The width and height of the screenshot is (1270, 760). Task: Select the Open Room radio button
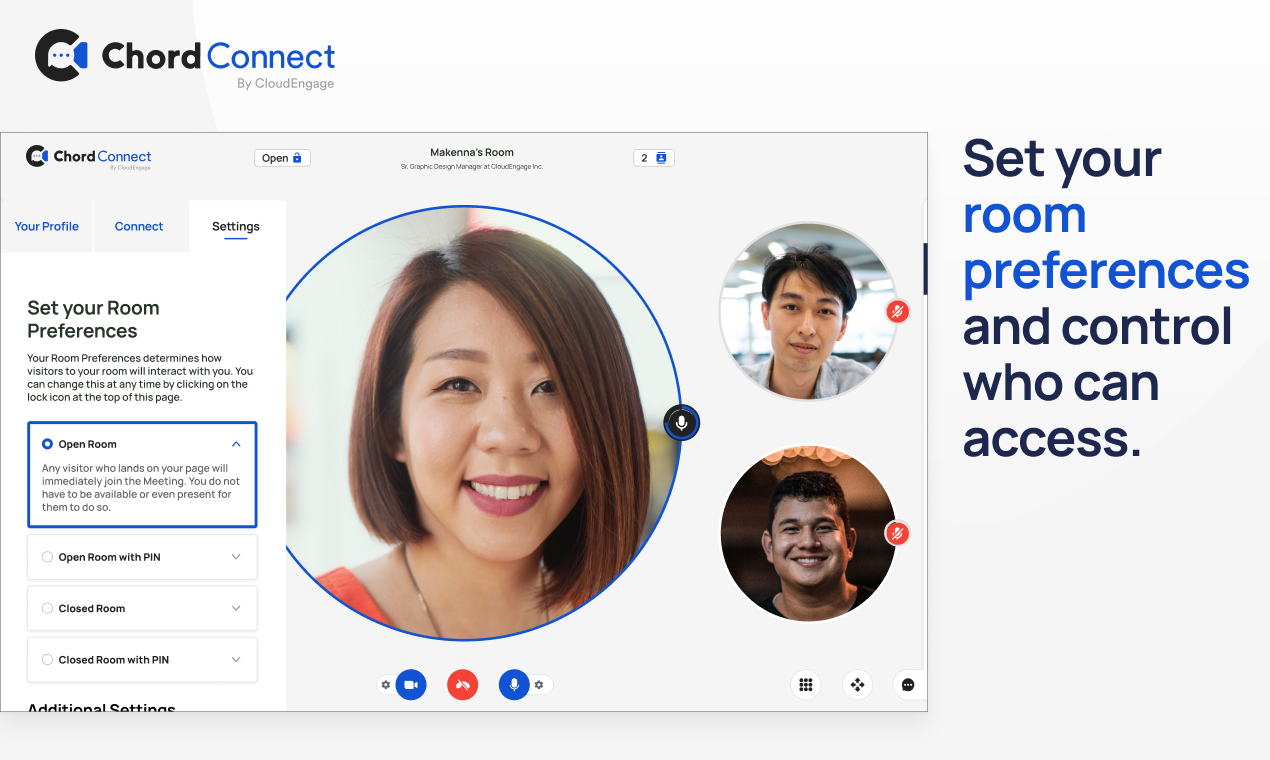(x=47, y=444)
